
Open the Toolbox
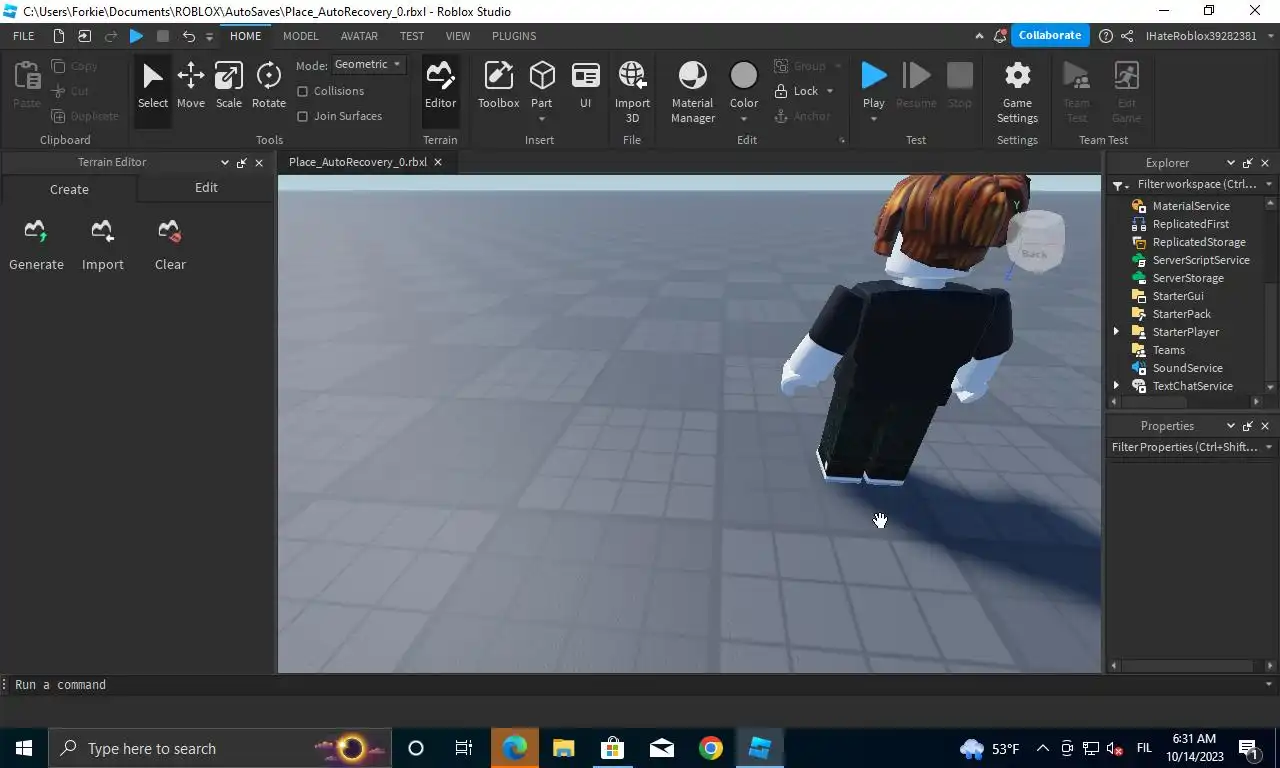[498, 86]
